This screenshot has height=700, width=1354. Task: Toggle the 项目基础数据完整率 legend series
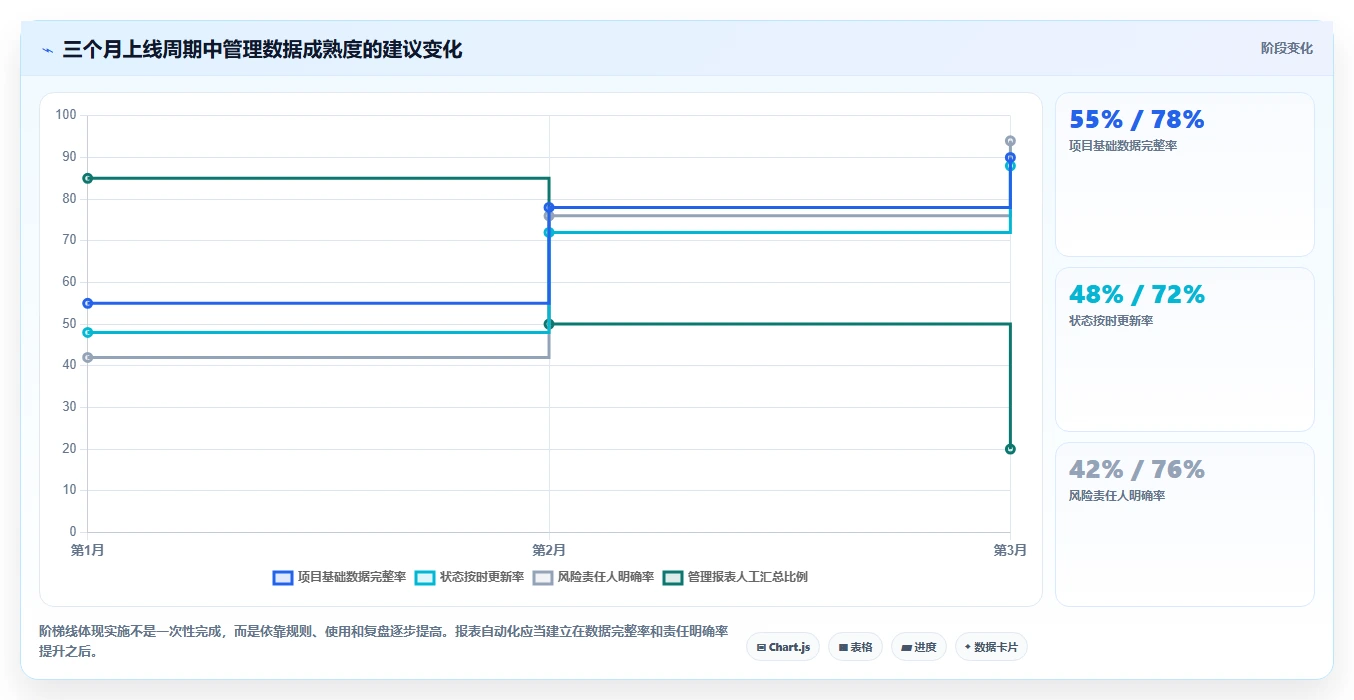(x=339, y=577)
